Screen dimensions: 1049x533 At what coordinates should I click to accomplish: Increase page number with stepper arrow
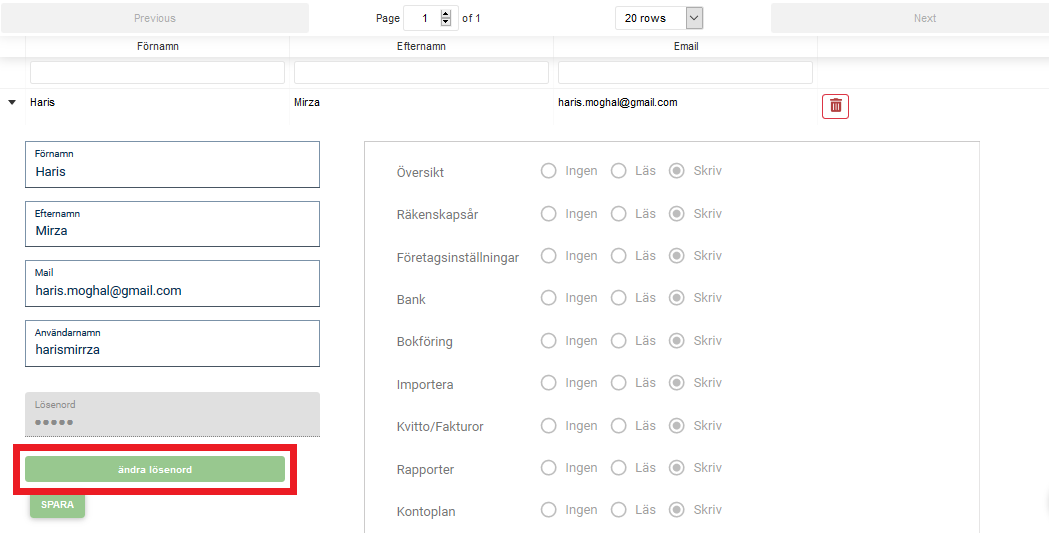pyautogui.click(x=446, y=13)
